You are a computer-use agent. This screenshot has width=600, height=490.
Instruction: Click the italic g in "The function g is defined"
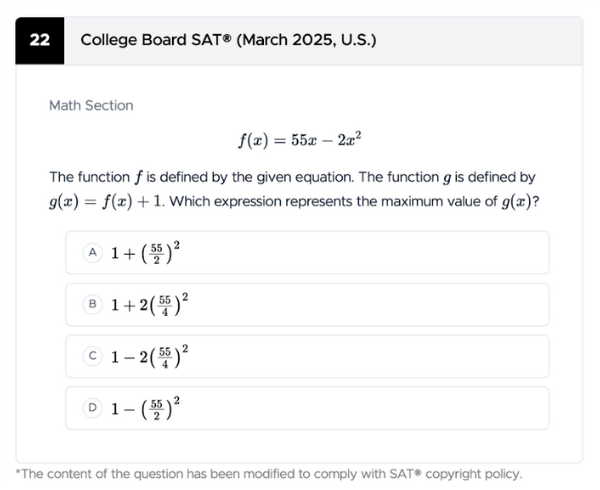coord(447,178)
